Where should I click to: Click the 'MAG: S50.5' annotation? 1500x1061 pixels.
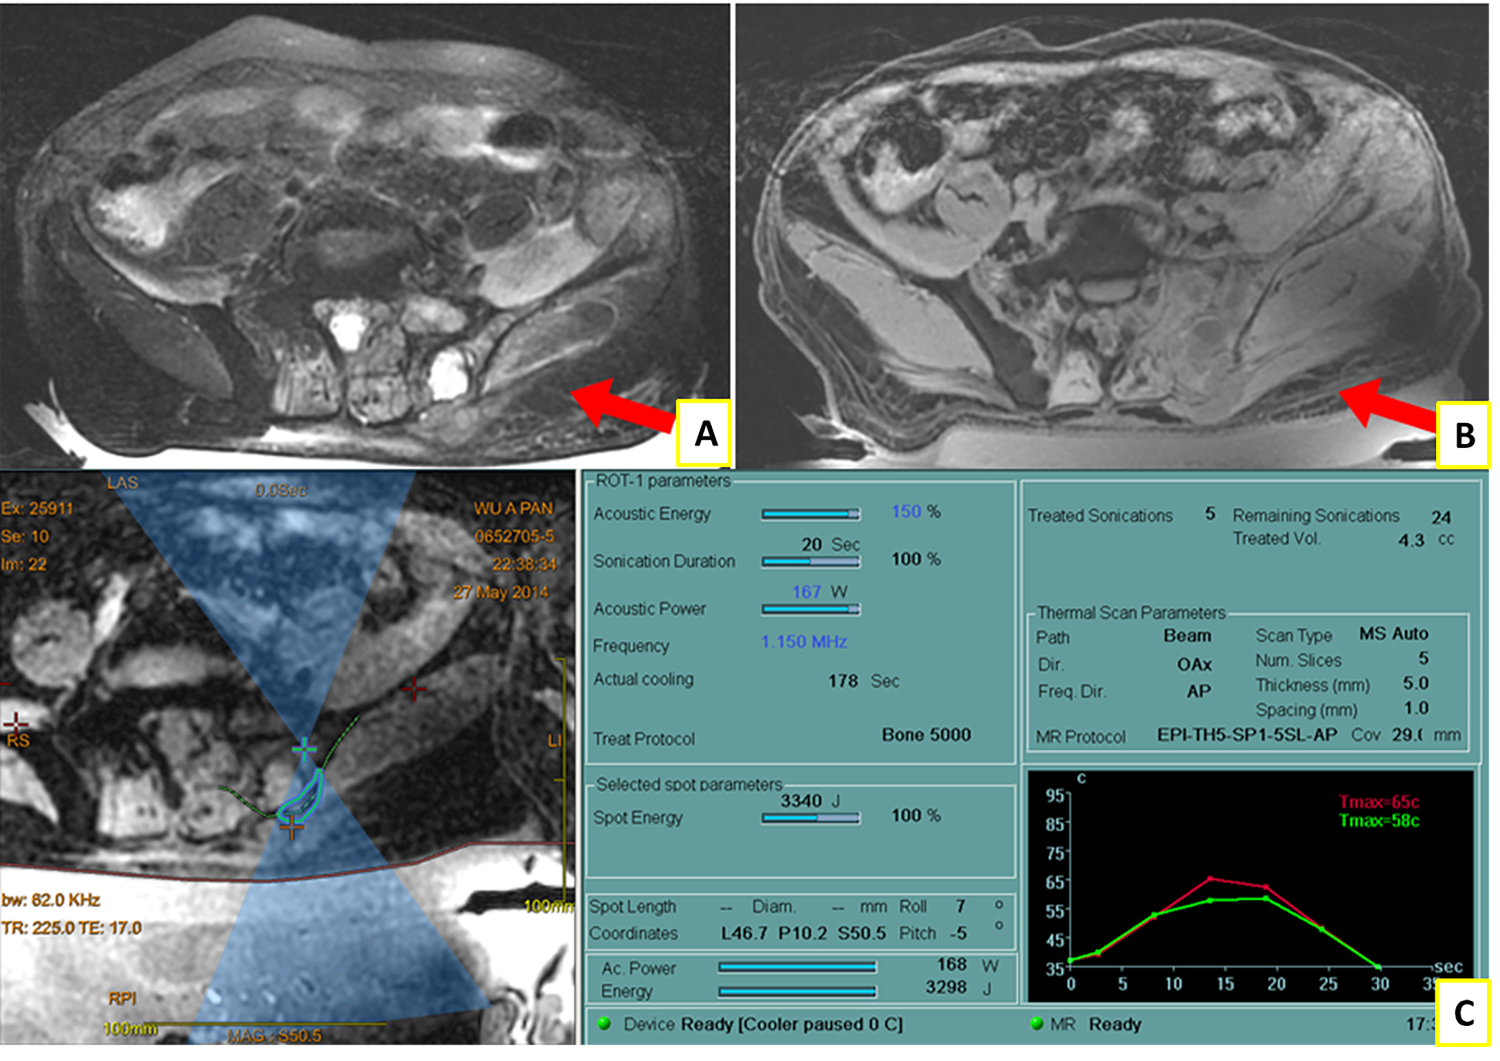click(x=274, y=1036)
